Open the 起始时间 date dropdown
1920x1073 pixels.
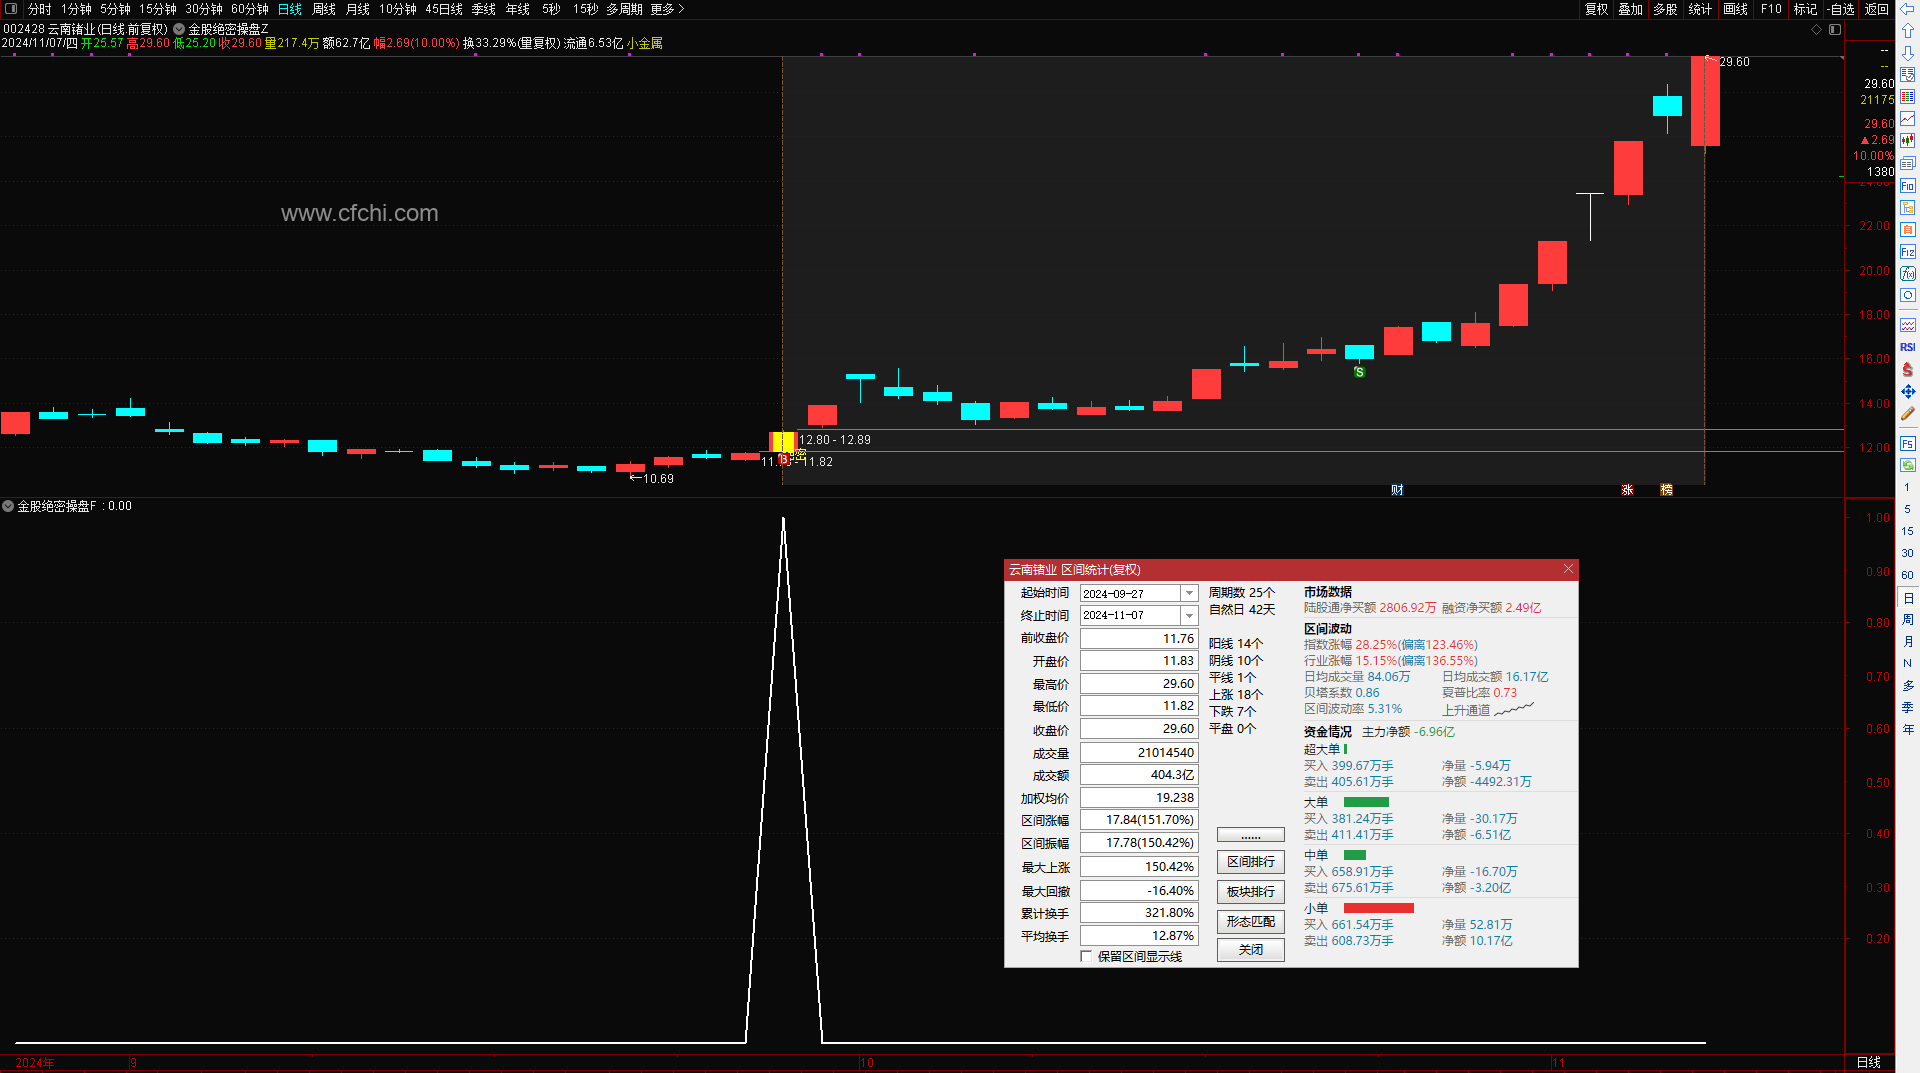click(x=1189, y=593)
